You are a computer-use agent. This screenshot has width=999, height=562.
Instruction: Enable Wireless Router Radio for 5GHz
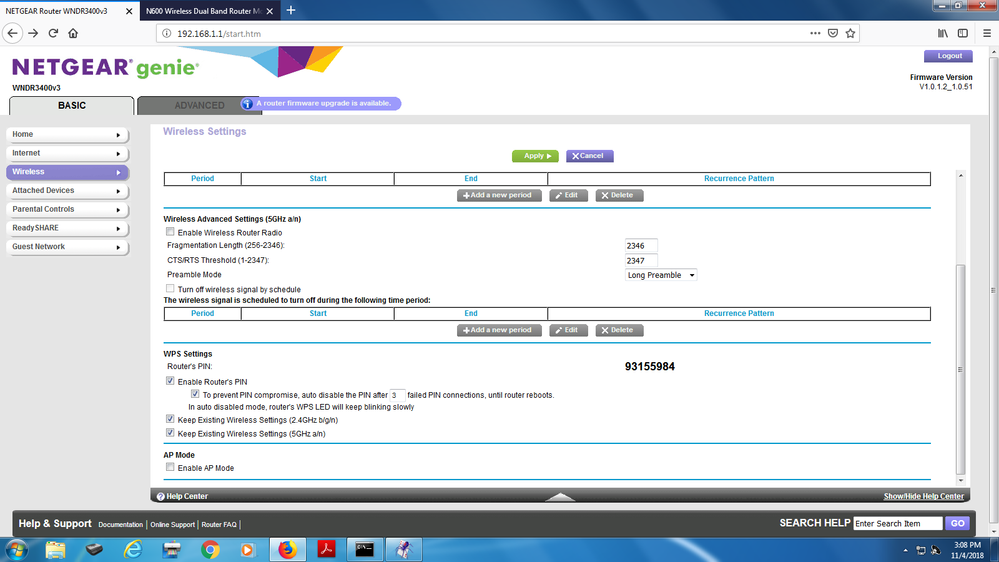click(170, 232)
